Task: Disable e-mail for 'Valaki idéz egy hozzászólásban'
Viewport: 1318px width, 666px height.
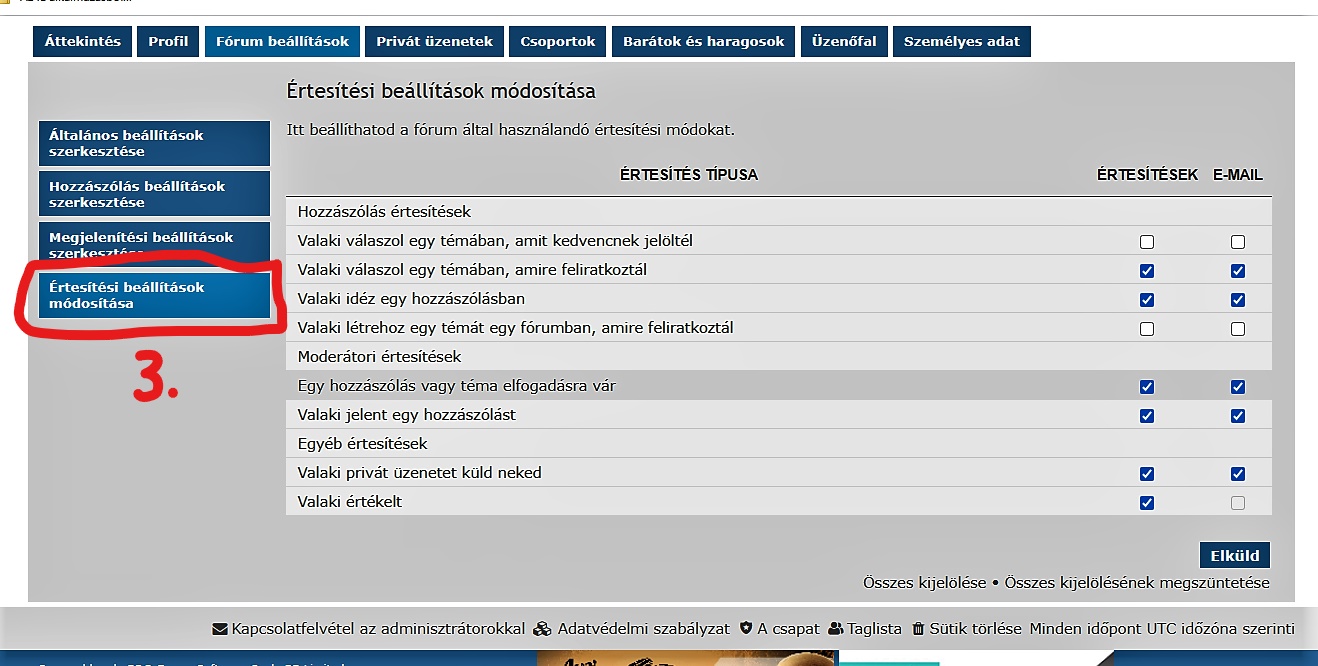Action: click(1237, 299)
